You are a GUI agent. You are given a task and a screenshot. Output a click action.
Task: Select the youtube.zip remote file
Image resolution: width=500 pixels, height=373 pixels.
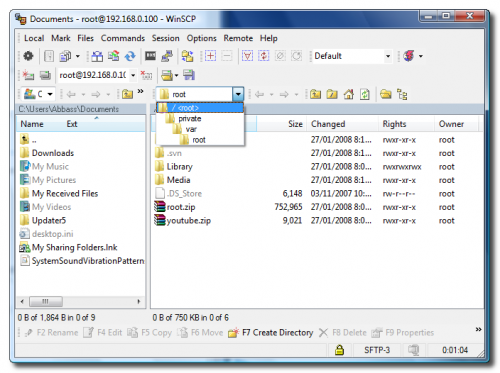183,221
